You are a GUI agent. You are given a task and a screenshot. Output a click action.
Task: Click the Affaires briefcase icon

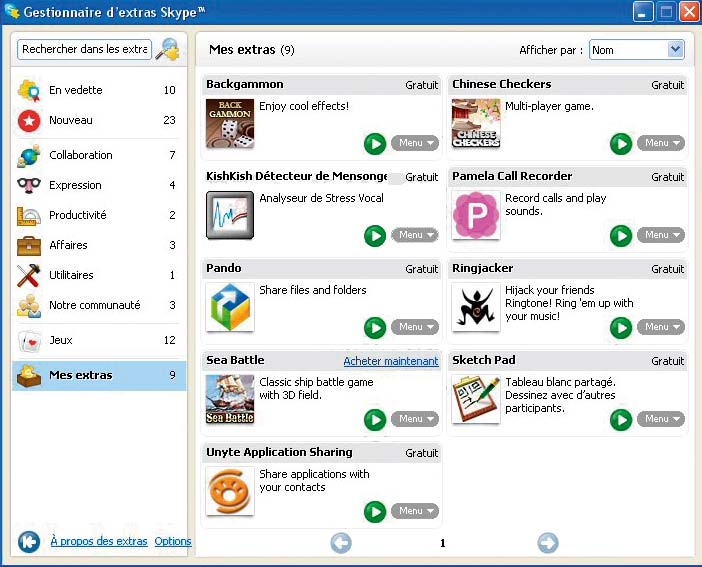pyautogui.click(x=29, y=245)
